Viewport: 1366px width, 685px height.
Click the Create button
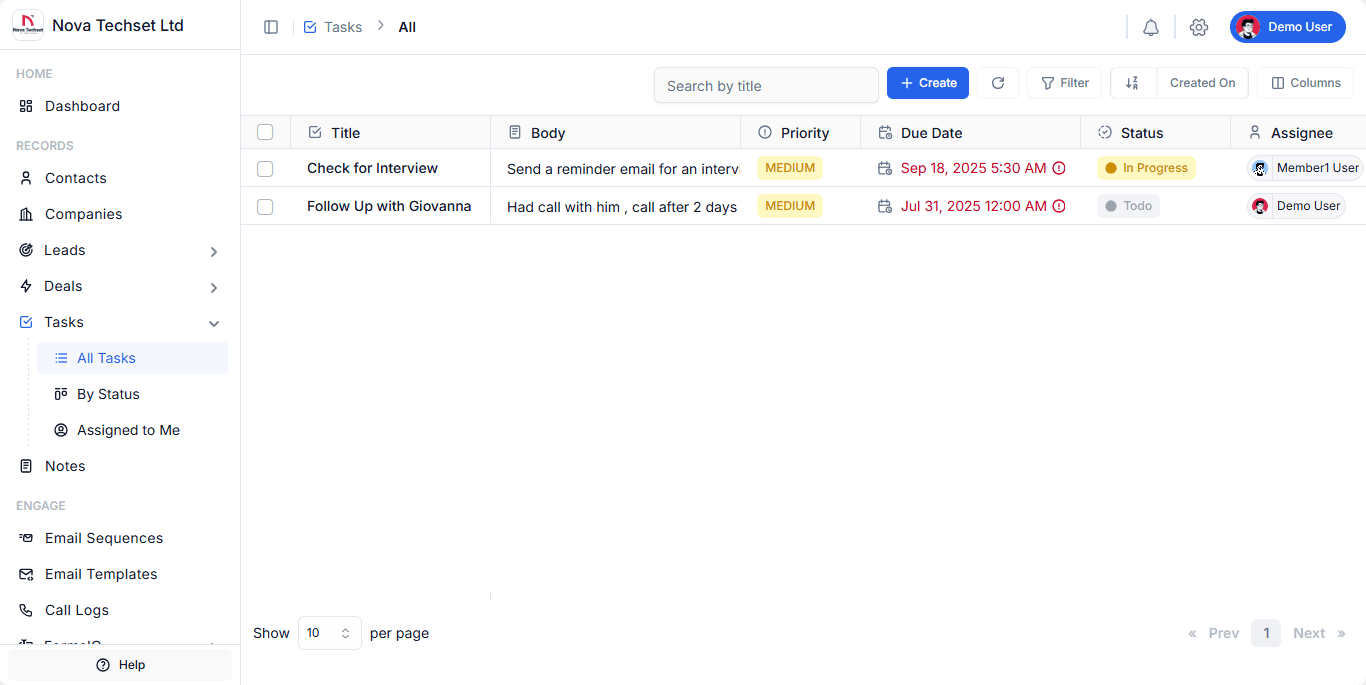pos(927,83)
